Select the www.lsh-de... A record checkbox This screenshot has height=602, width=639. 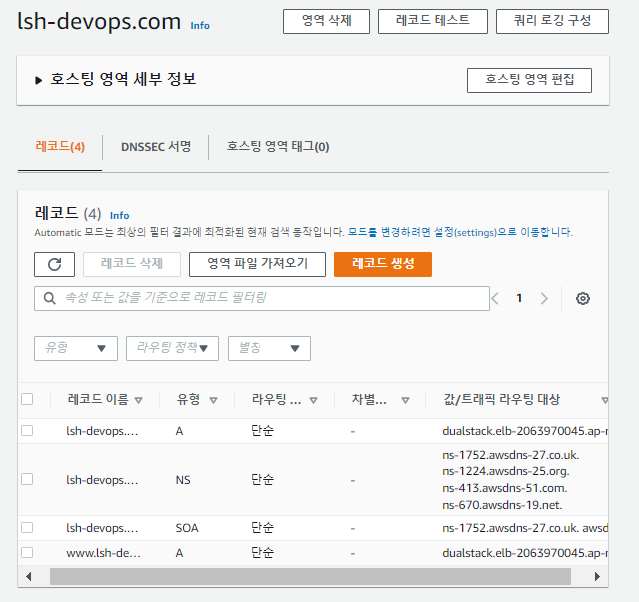point(27,552)
